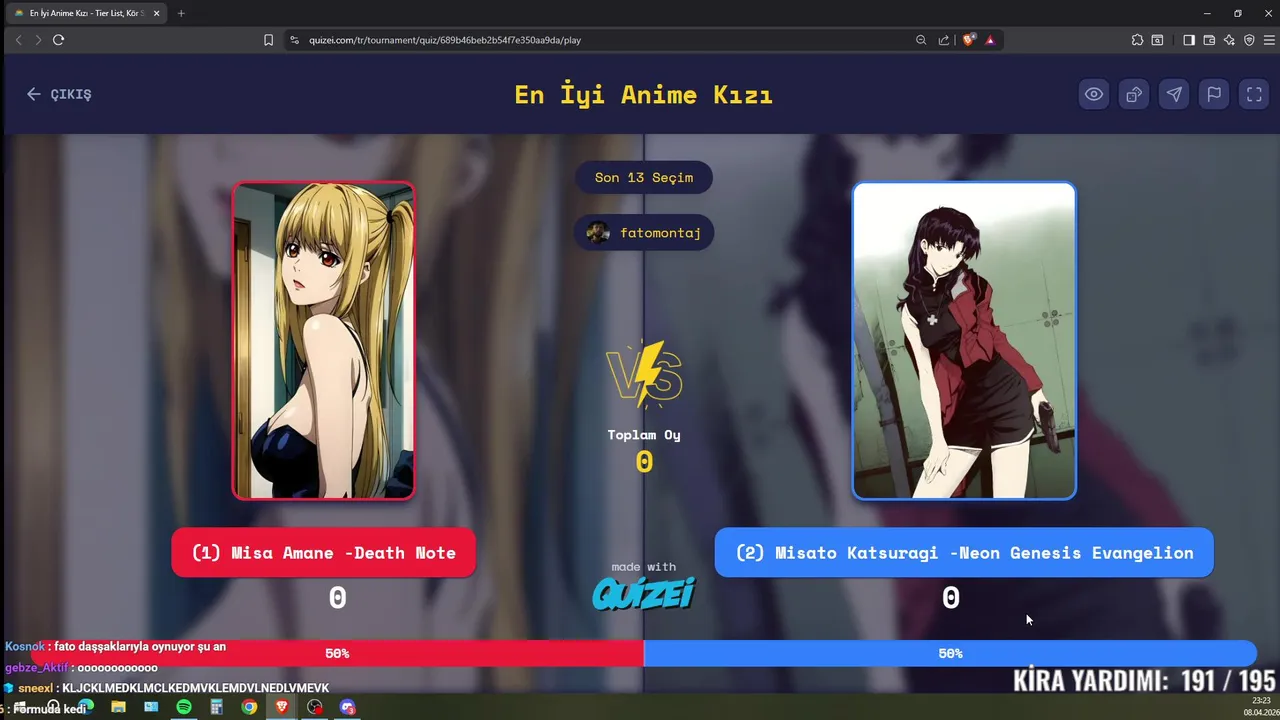
Task: Open a new browser tab
Action: (181, 13)
